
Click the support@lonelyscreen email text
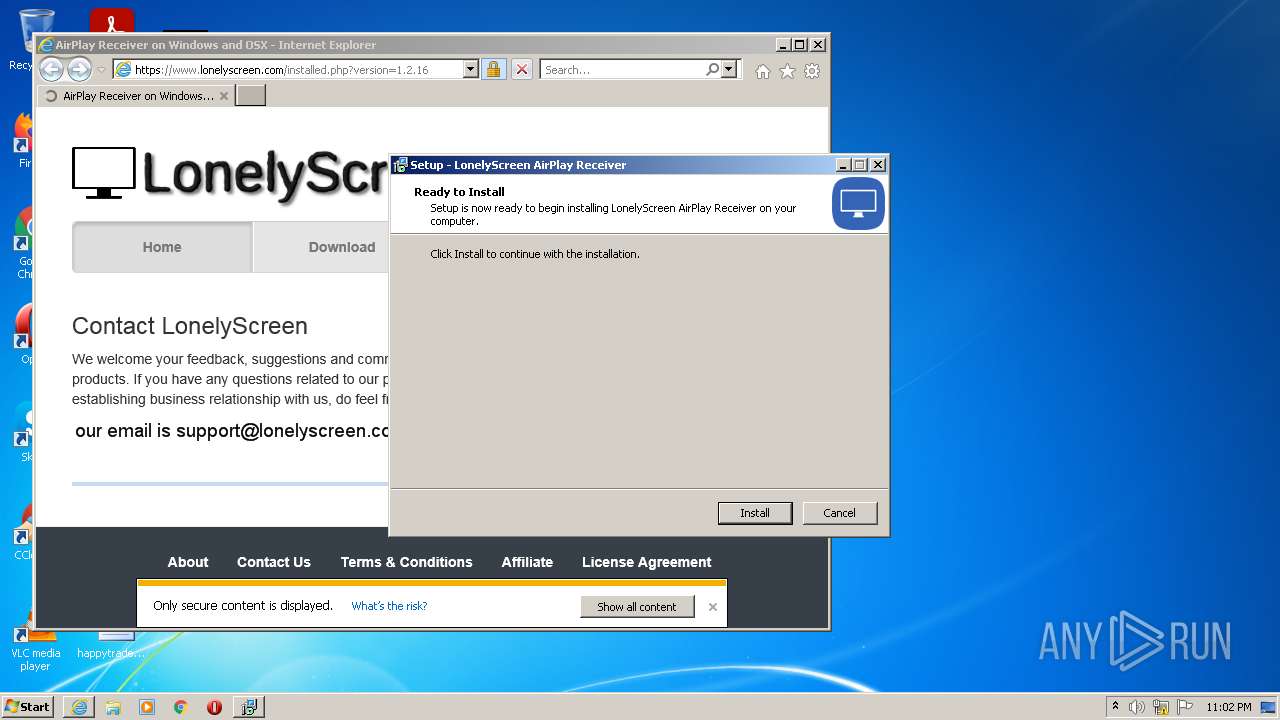pyautogui.click(x=232, y=431)
